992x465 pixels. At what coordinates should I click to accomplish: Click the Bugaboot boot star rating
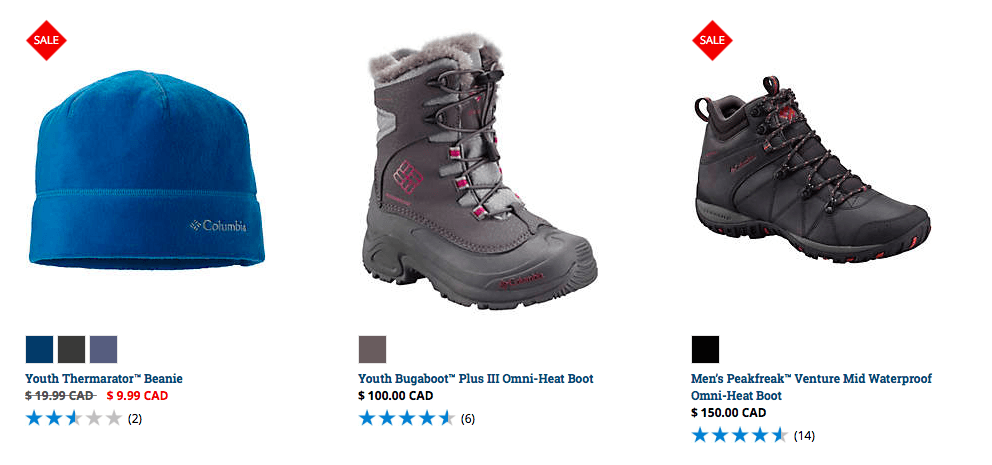(407, 418)
